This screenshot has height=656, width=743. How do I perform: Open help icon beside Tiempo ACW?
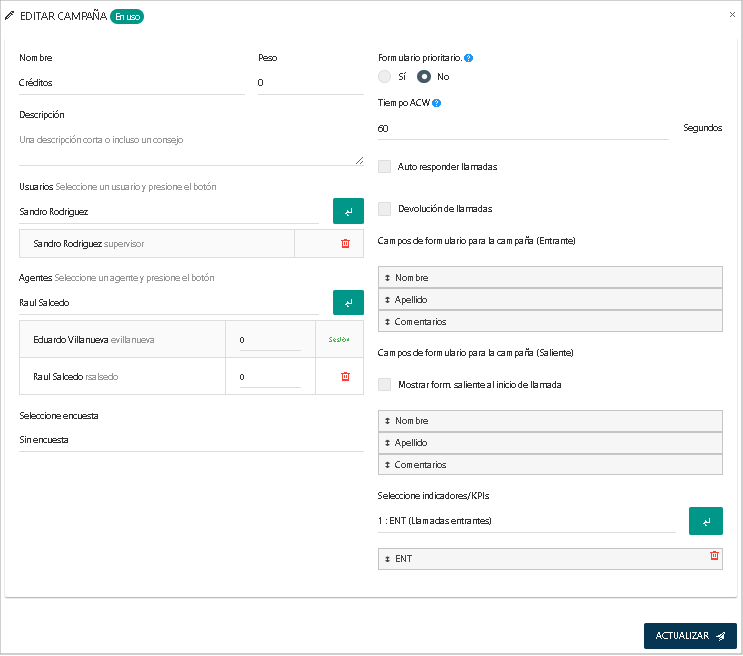click(437, 103)
